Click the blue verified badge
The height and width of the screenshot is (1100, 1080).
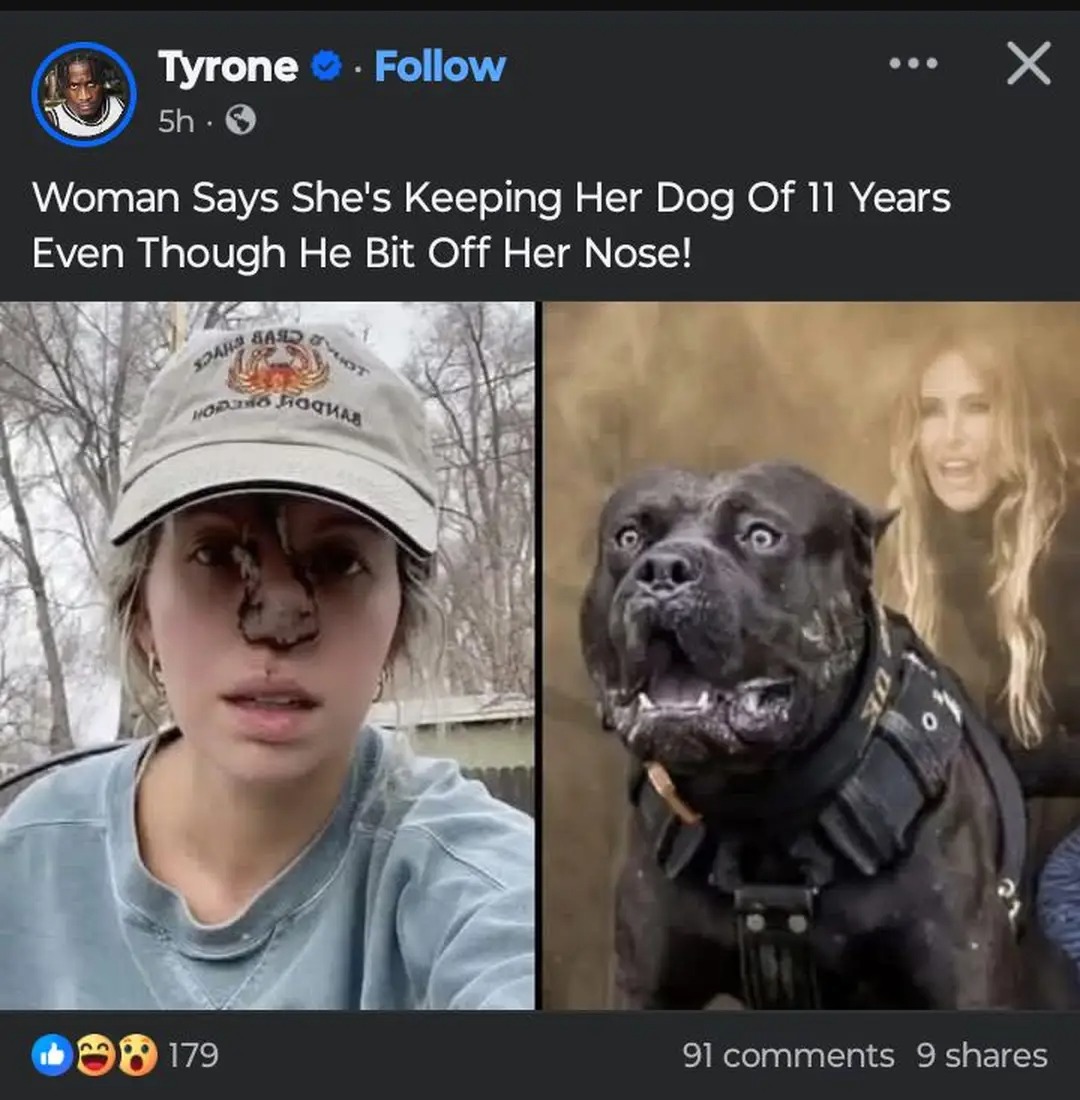coord(325,66)
